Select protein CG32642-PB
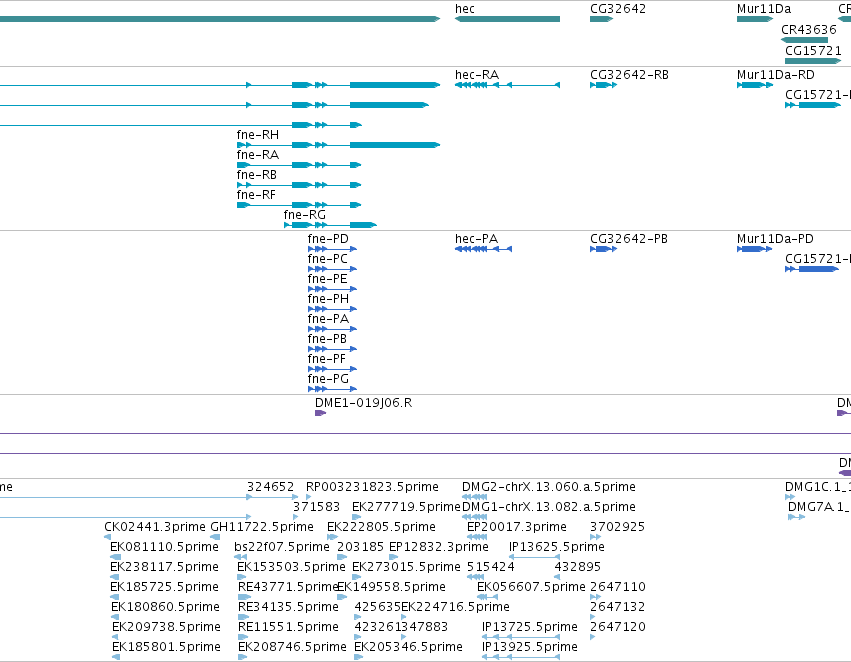This screenshot has height=662, width=851. [x=604, y=249]
